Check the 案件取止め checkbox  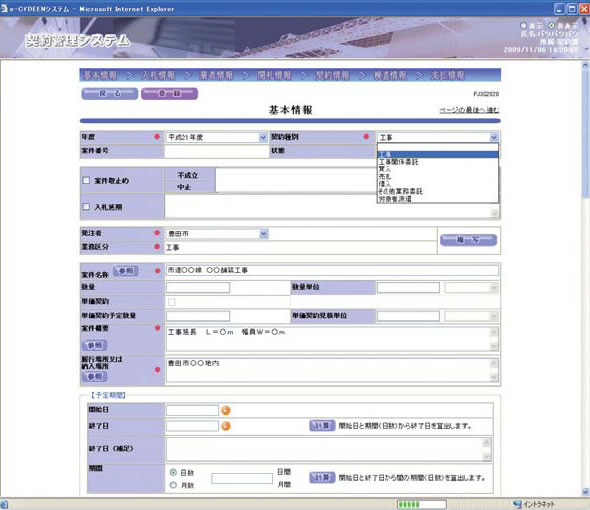click(86, 180)
